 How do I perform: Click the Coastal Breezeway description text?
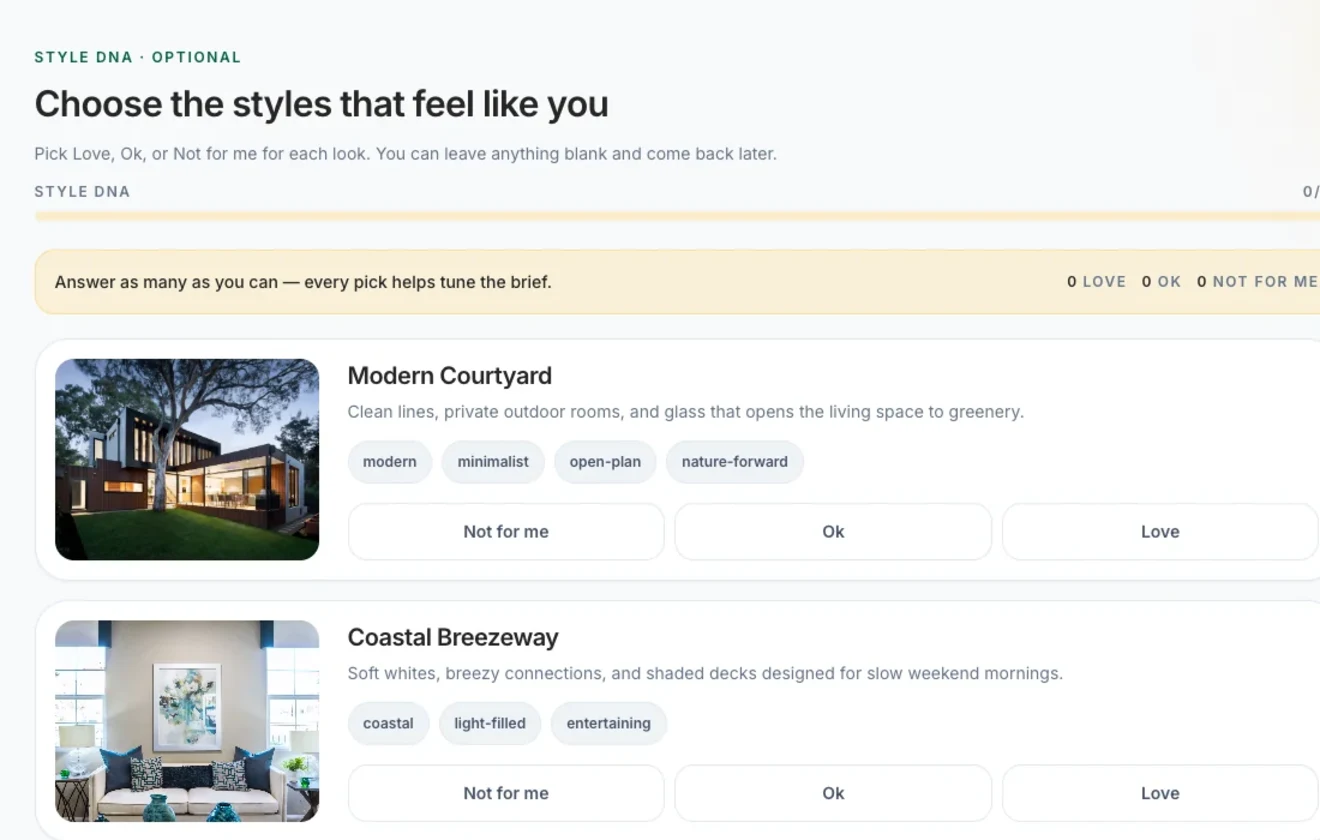tap(705, 674)
